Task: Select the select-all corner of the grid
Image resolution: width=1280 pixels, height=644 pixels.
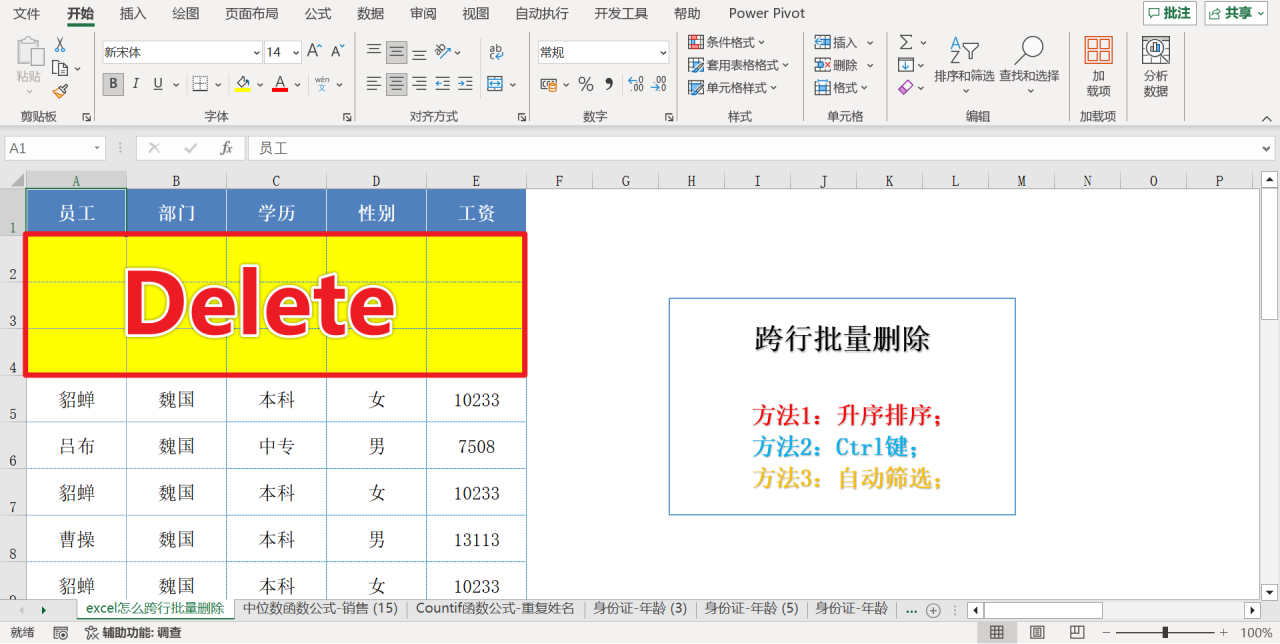Action: pyautogui.click(x=13, y=180)
